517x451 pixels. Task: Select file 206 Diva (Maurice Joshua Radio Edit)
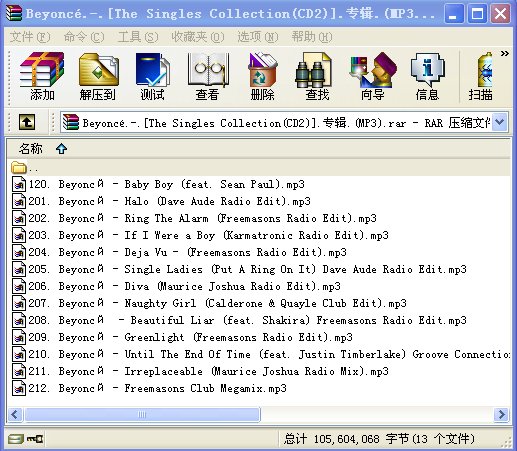tap(176, 286)
